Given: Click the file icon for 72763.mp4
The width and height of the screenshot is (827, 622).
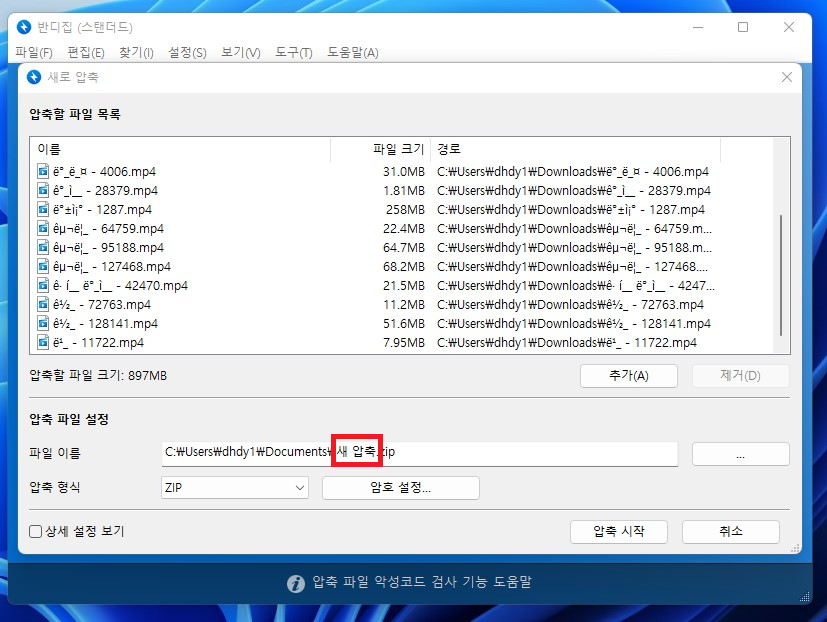Looking at the screenshot, I should [43, 304].
